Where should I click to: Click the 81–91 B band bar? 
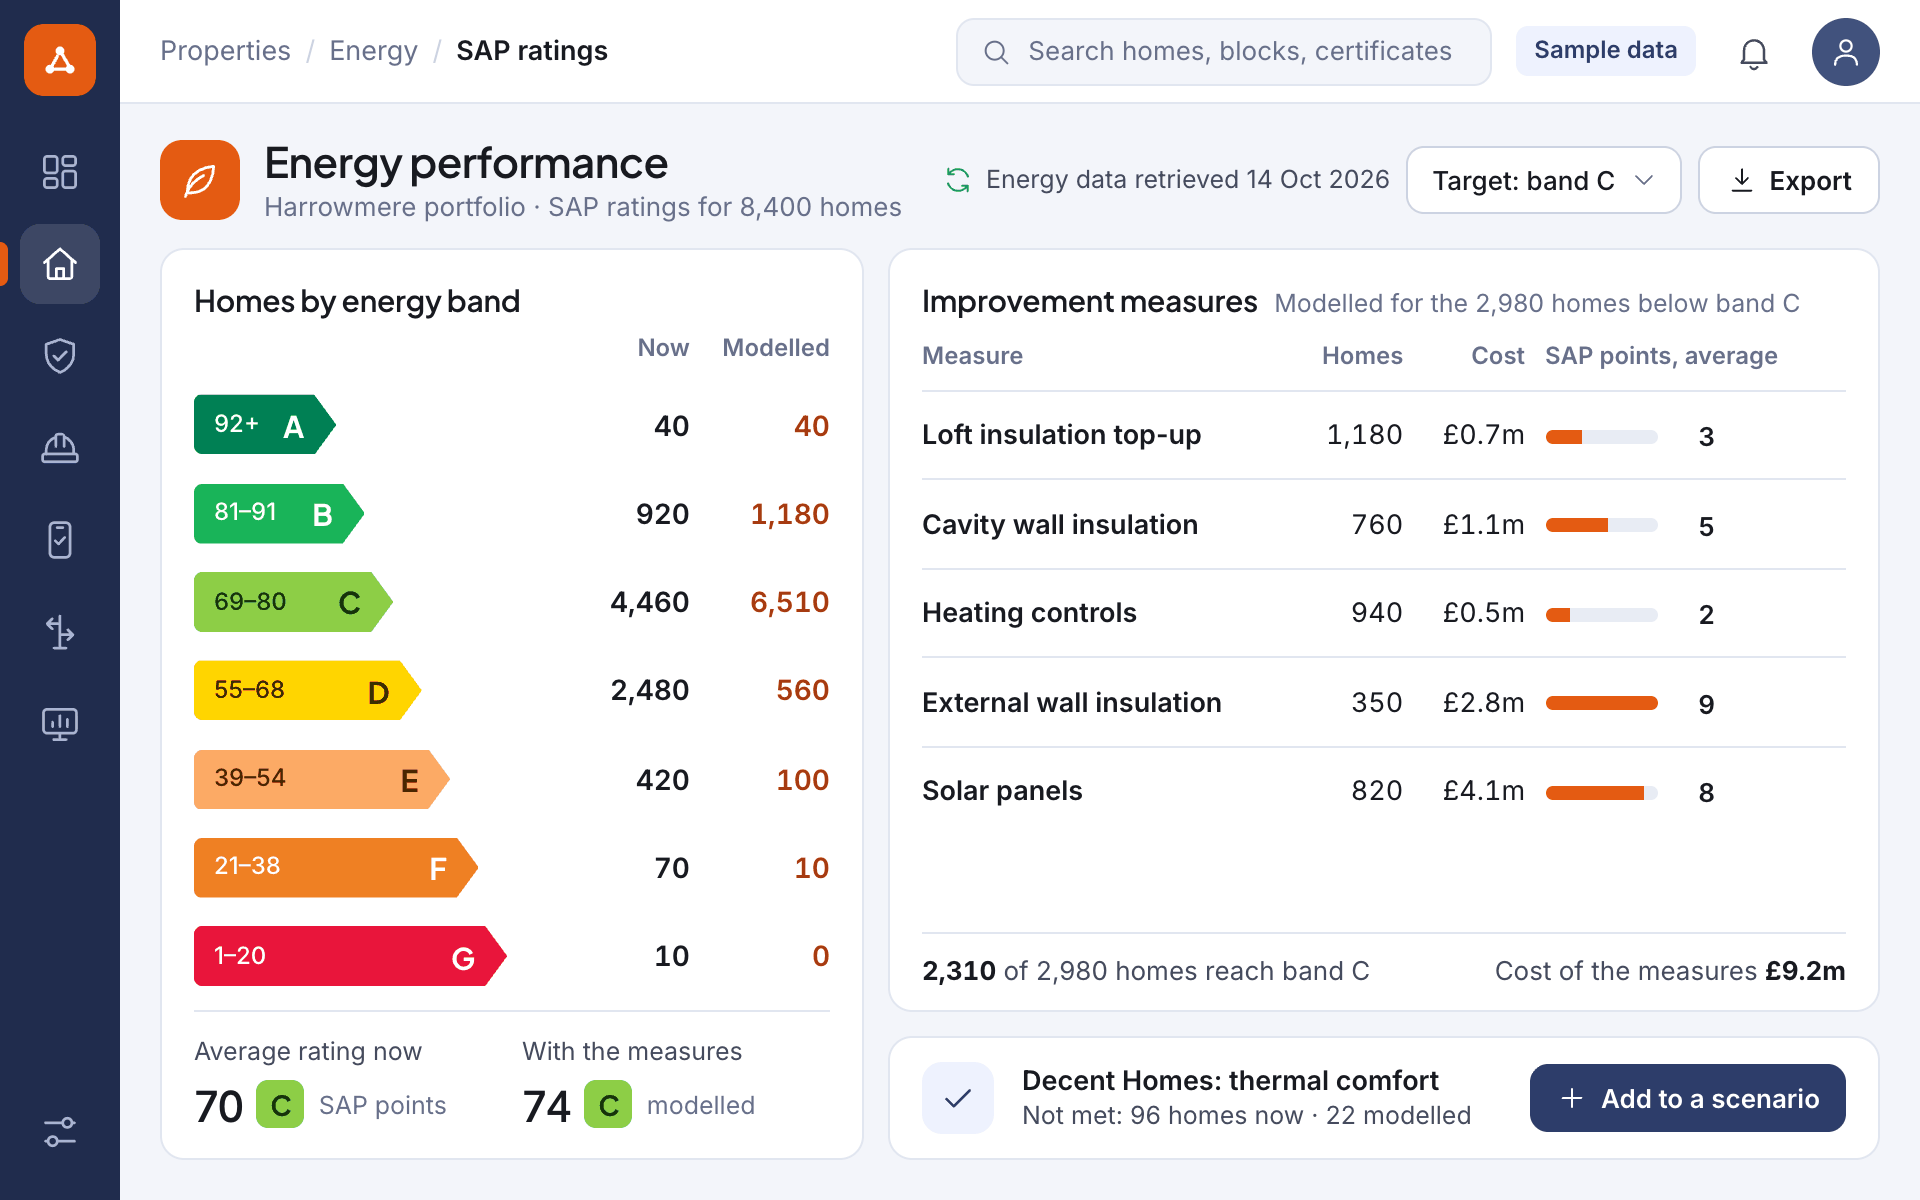[x=279, y=514]
